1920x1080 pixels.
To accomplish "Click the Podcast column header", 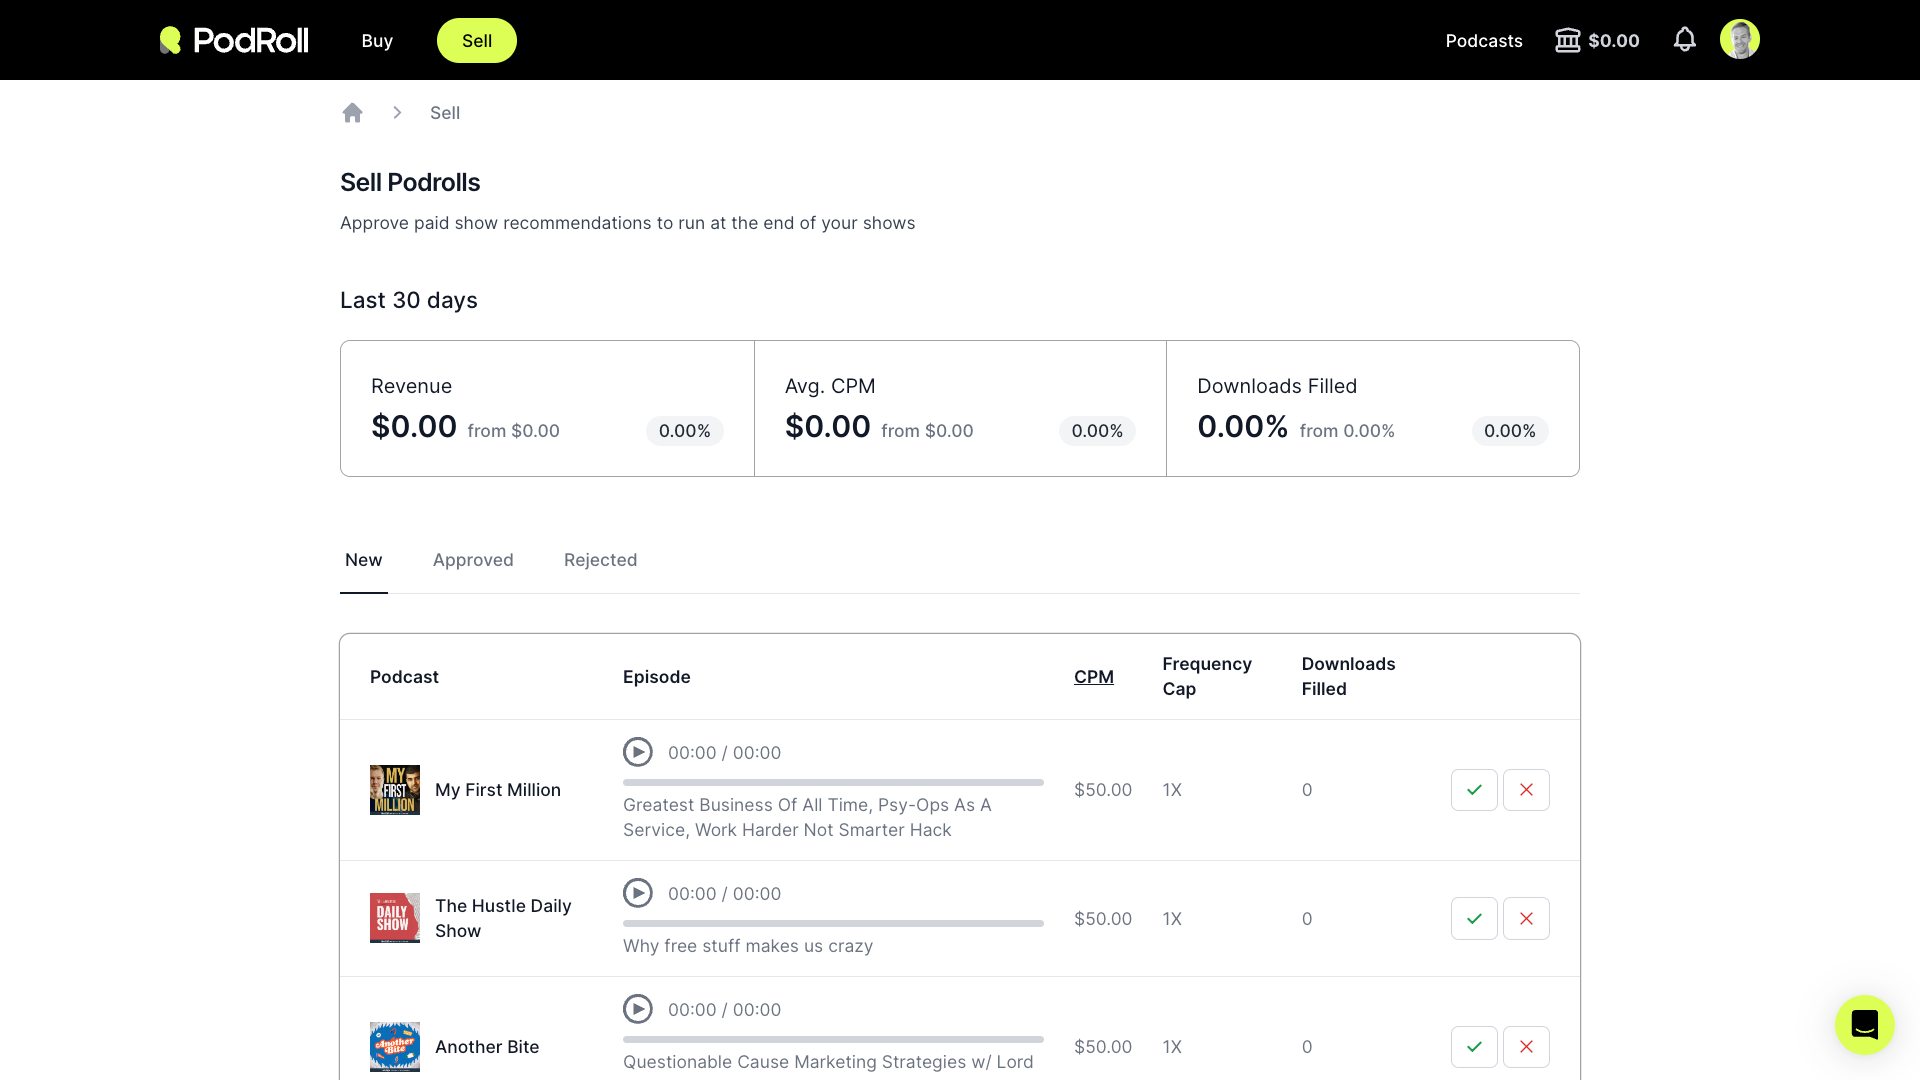I will [x=404, y=677].
